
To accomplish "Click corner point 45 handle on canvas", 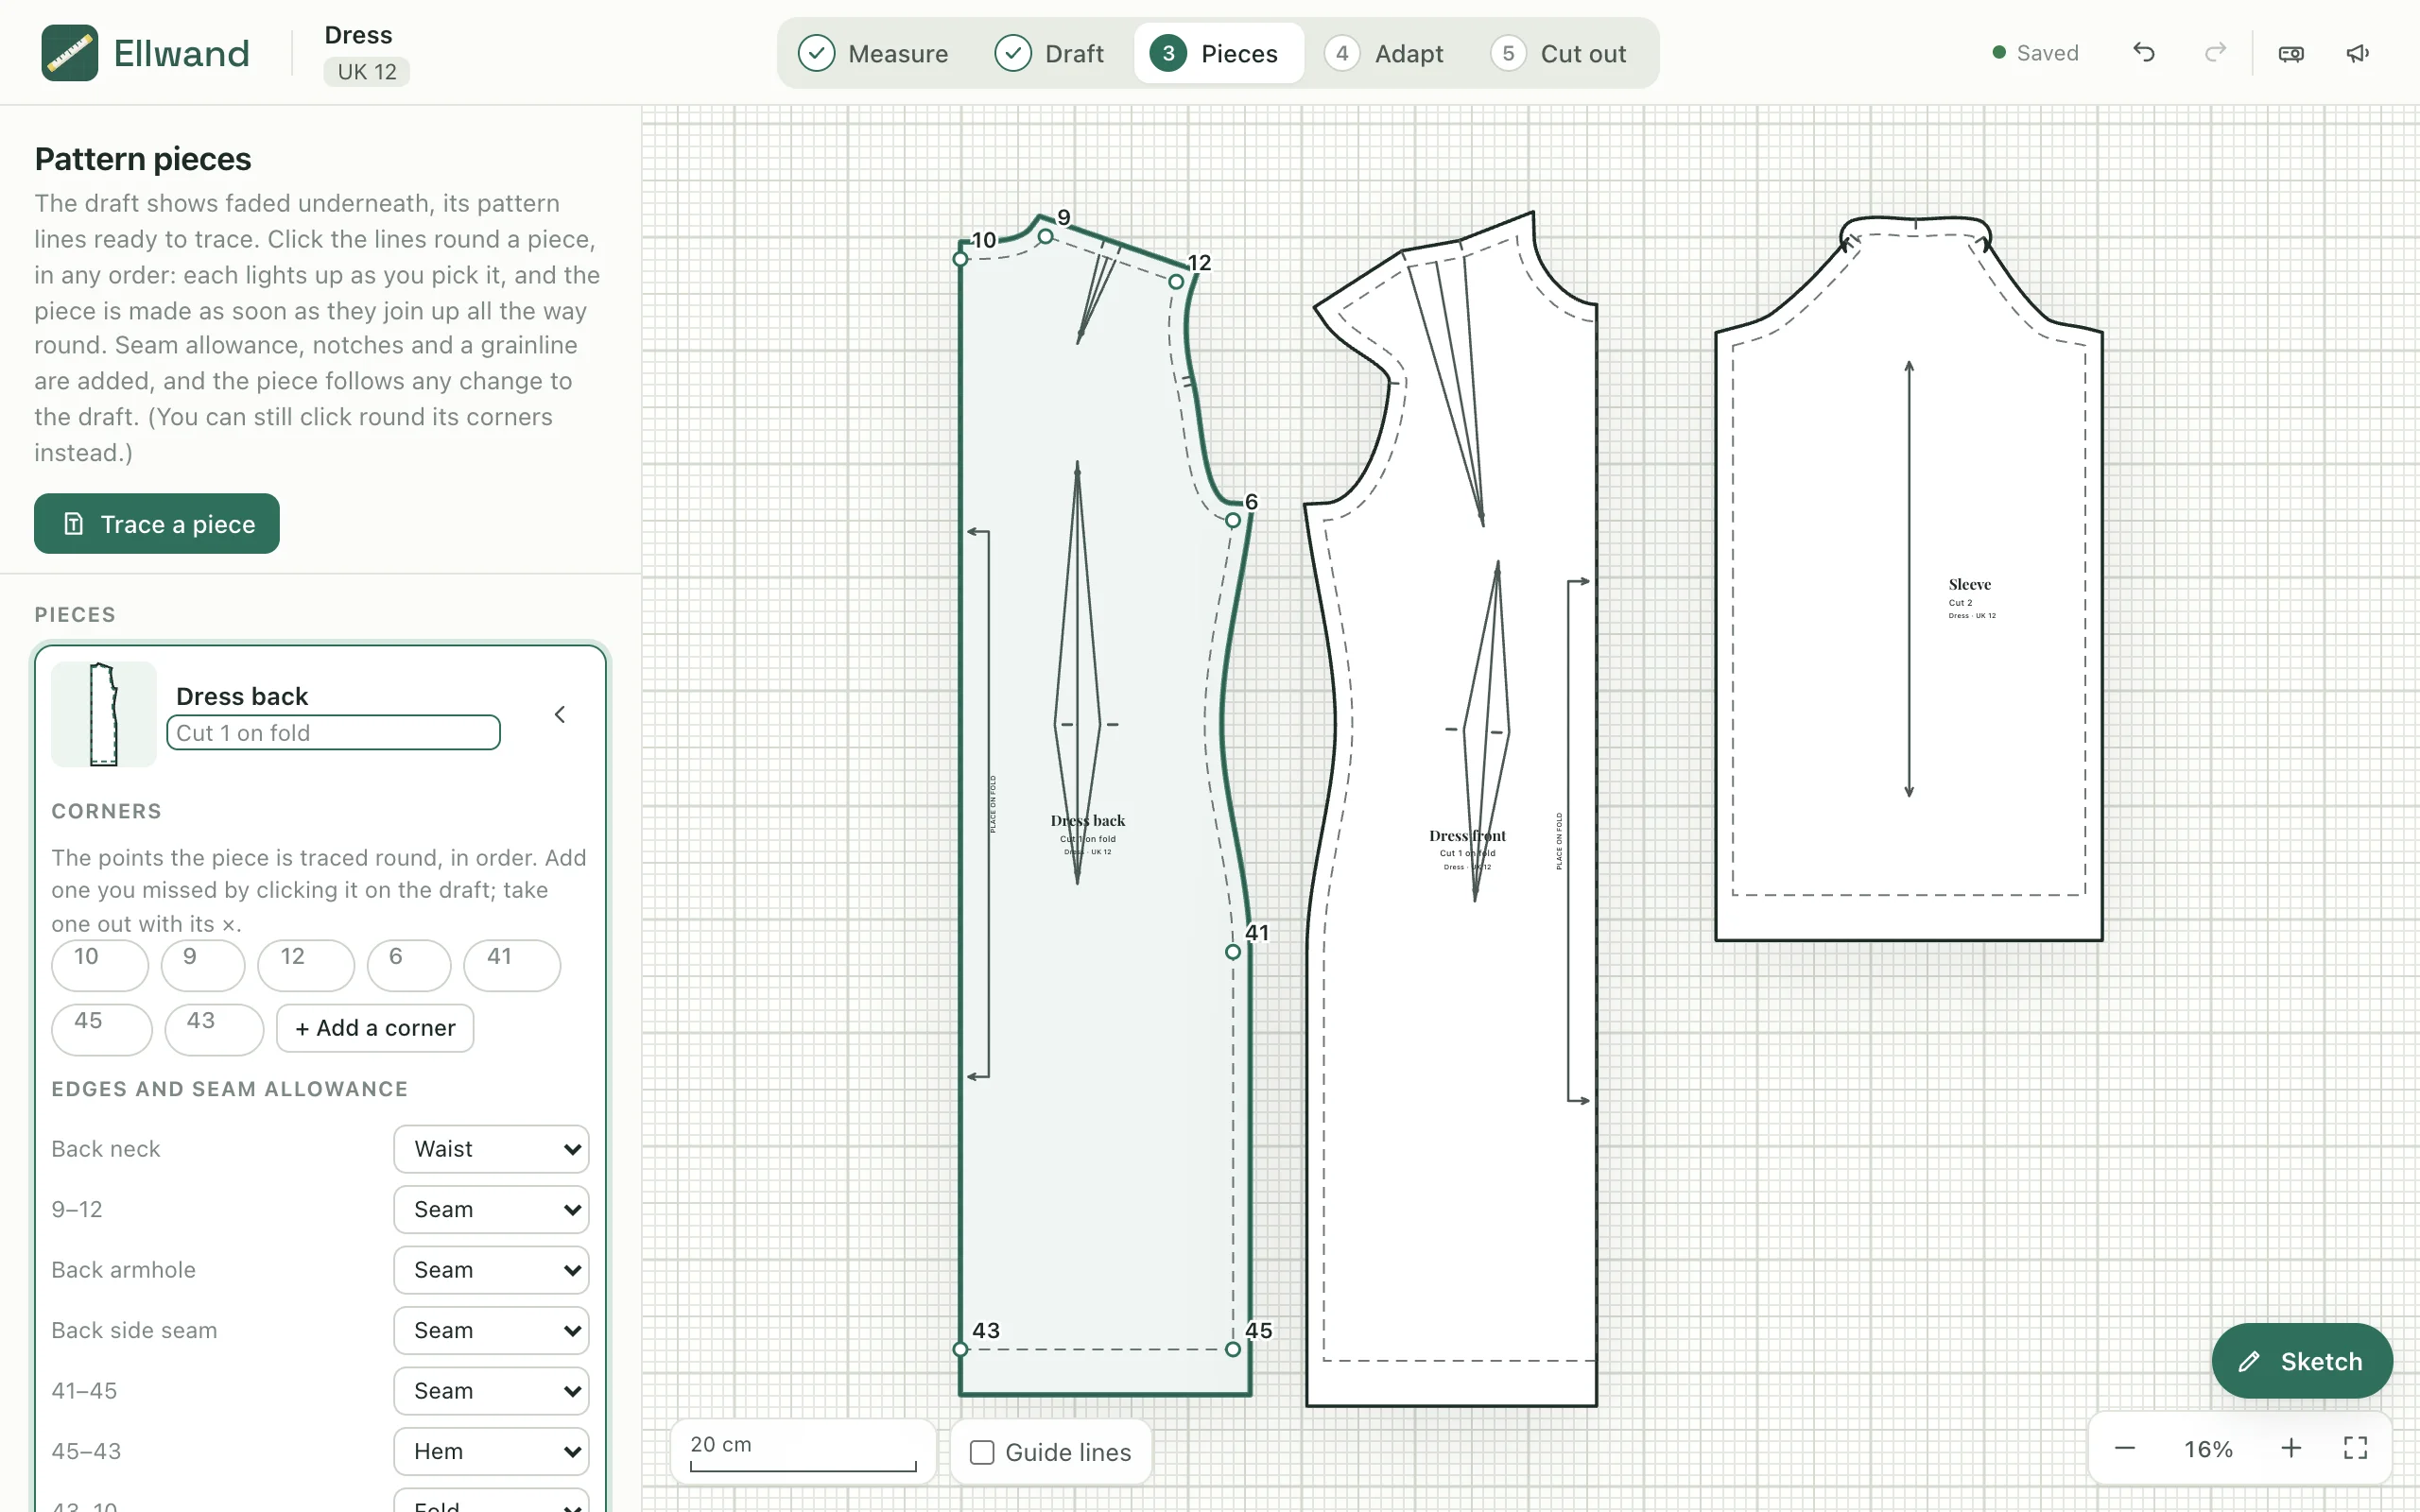I will [1233, 1349].
